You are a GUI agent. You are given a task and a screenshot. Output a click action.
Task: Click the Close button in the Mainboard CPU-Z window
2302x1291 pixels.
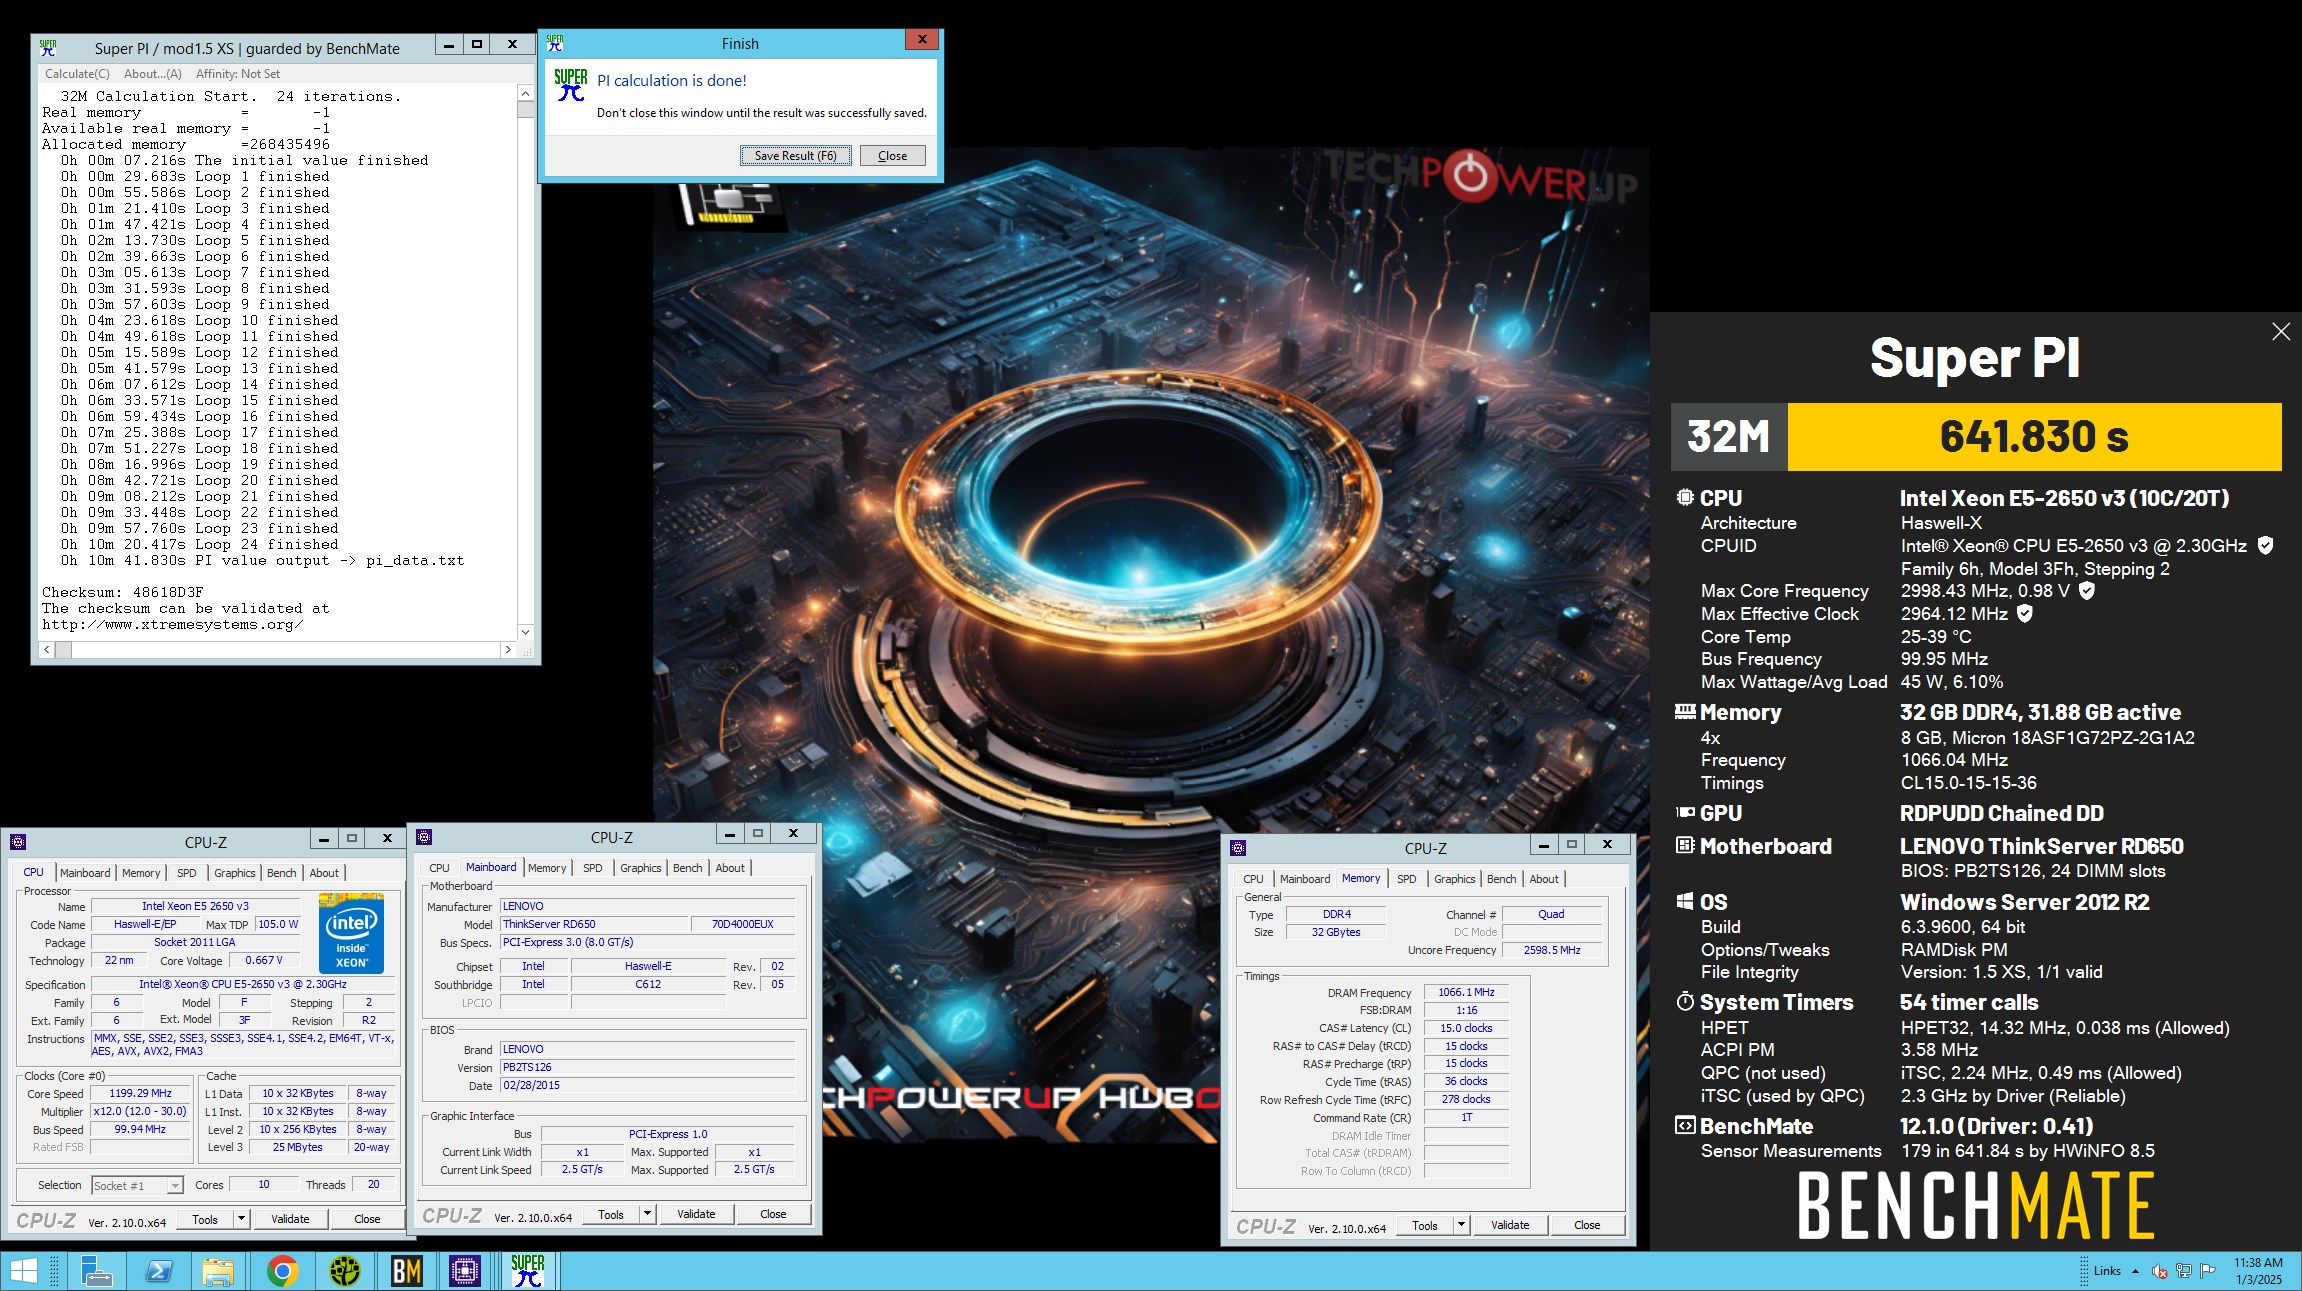click(x=773, y=1214)
